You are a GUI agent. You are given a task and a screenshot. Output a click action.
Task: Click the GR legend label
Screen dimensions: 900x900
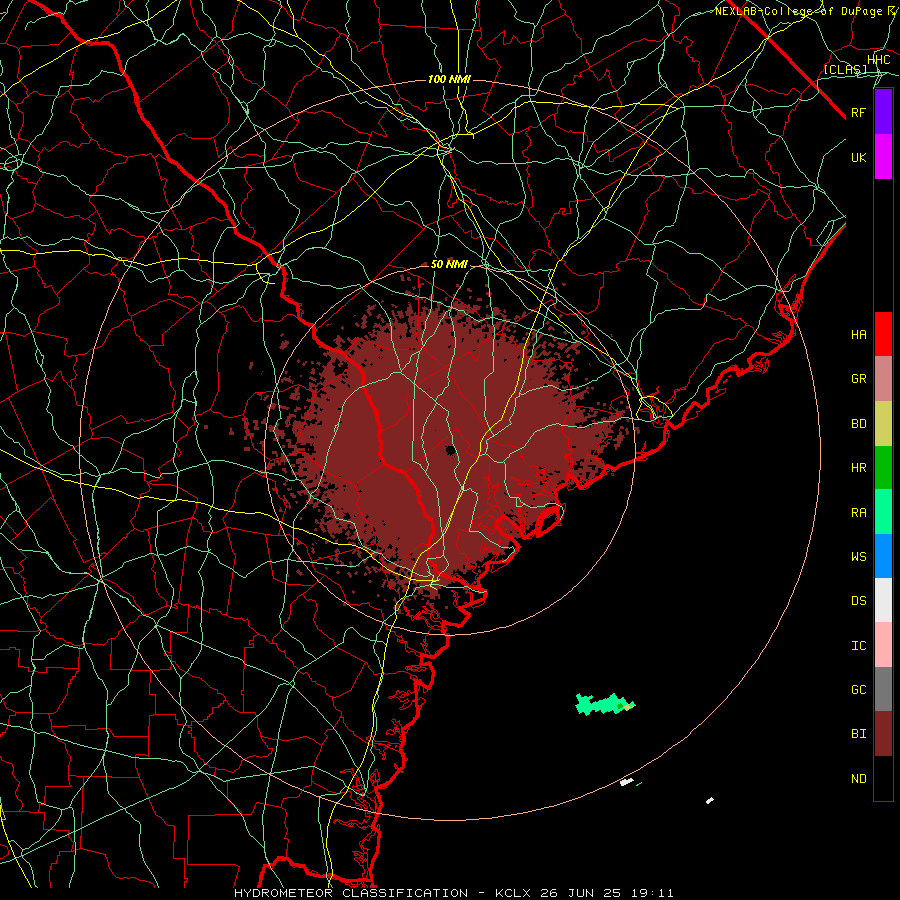click(x=859, y=379)
